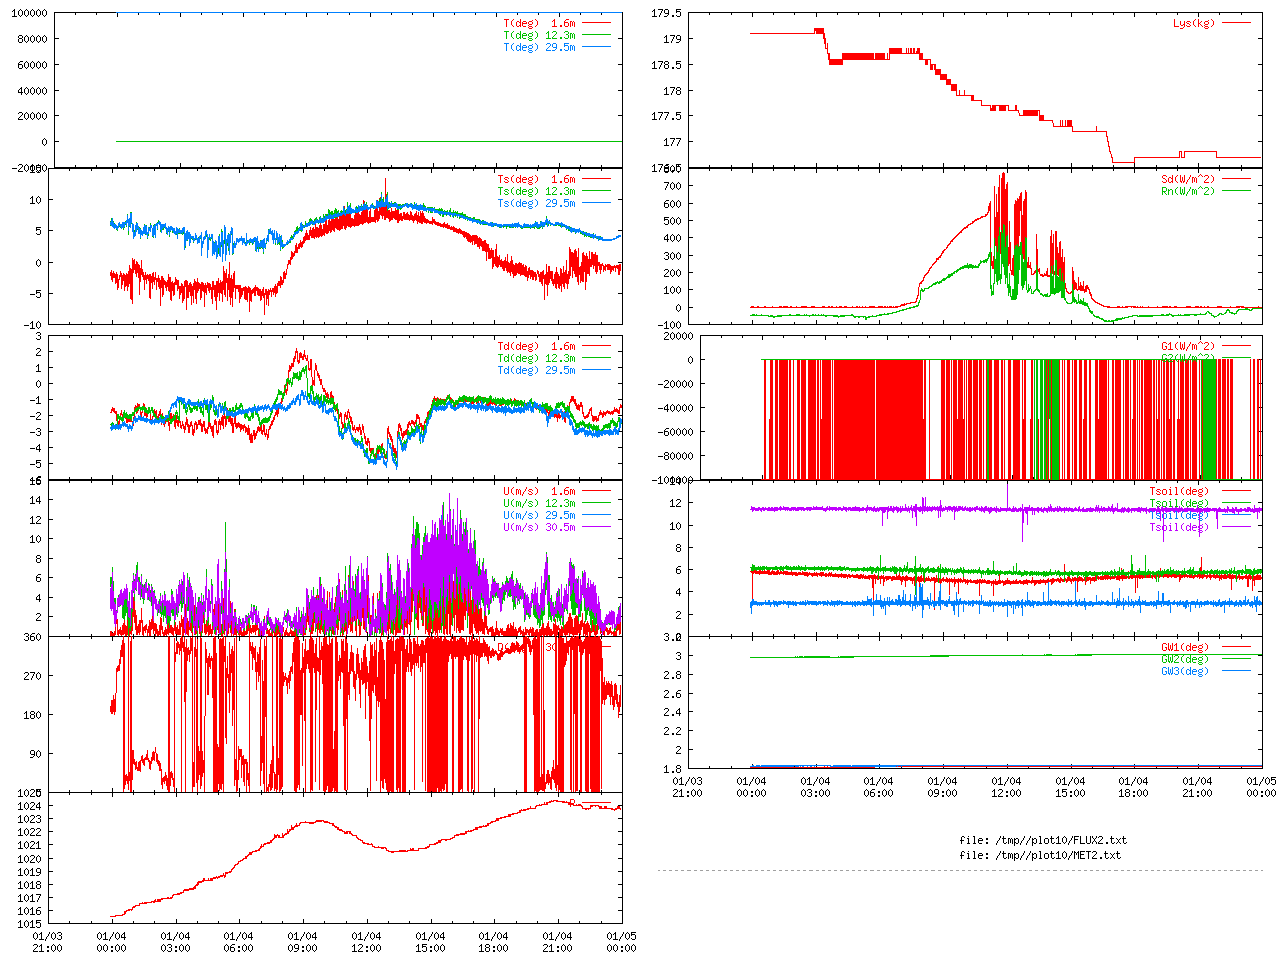This screenshot has height=960, width=1280.
Task: Click the green Ts(deg) 12.3m legend label
Action: tap(536, 191)
